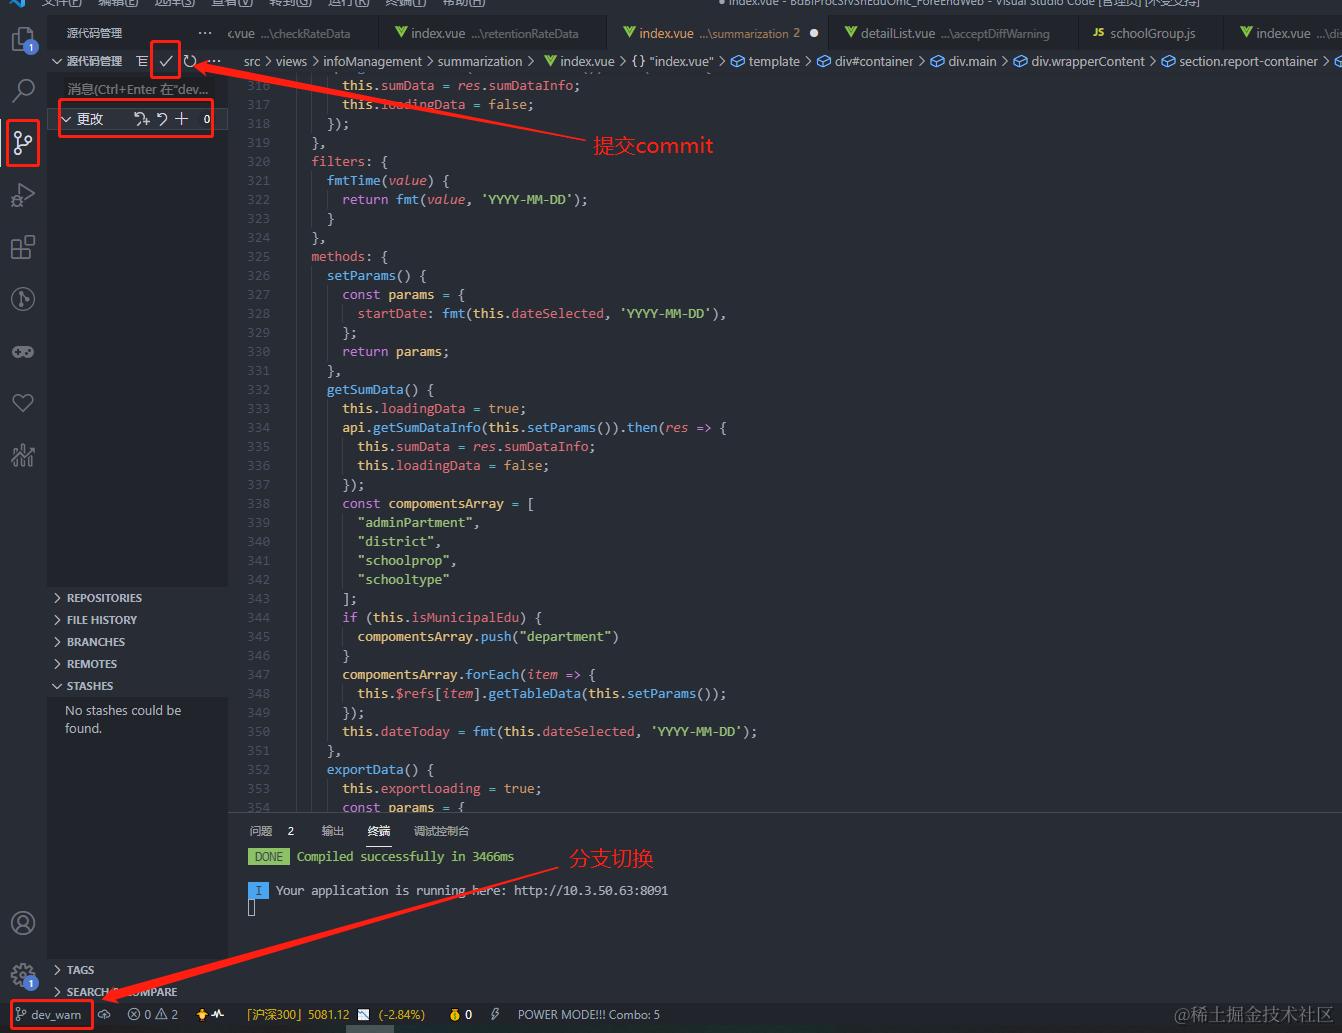Switch to the detailList.vue tab
Image resolution: width=1342 pixels, height=1033 pixels.
tap(954, 33)
